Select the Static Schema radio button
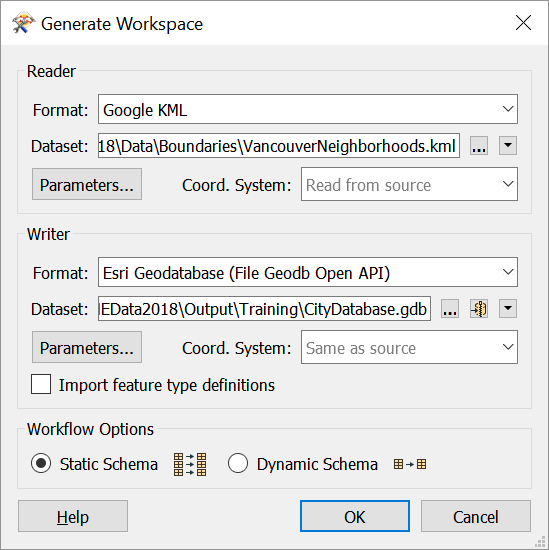This screenshot has width=549, height=550. 41,463
